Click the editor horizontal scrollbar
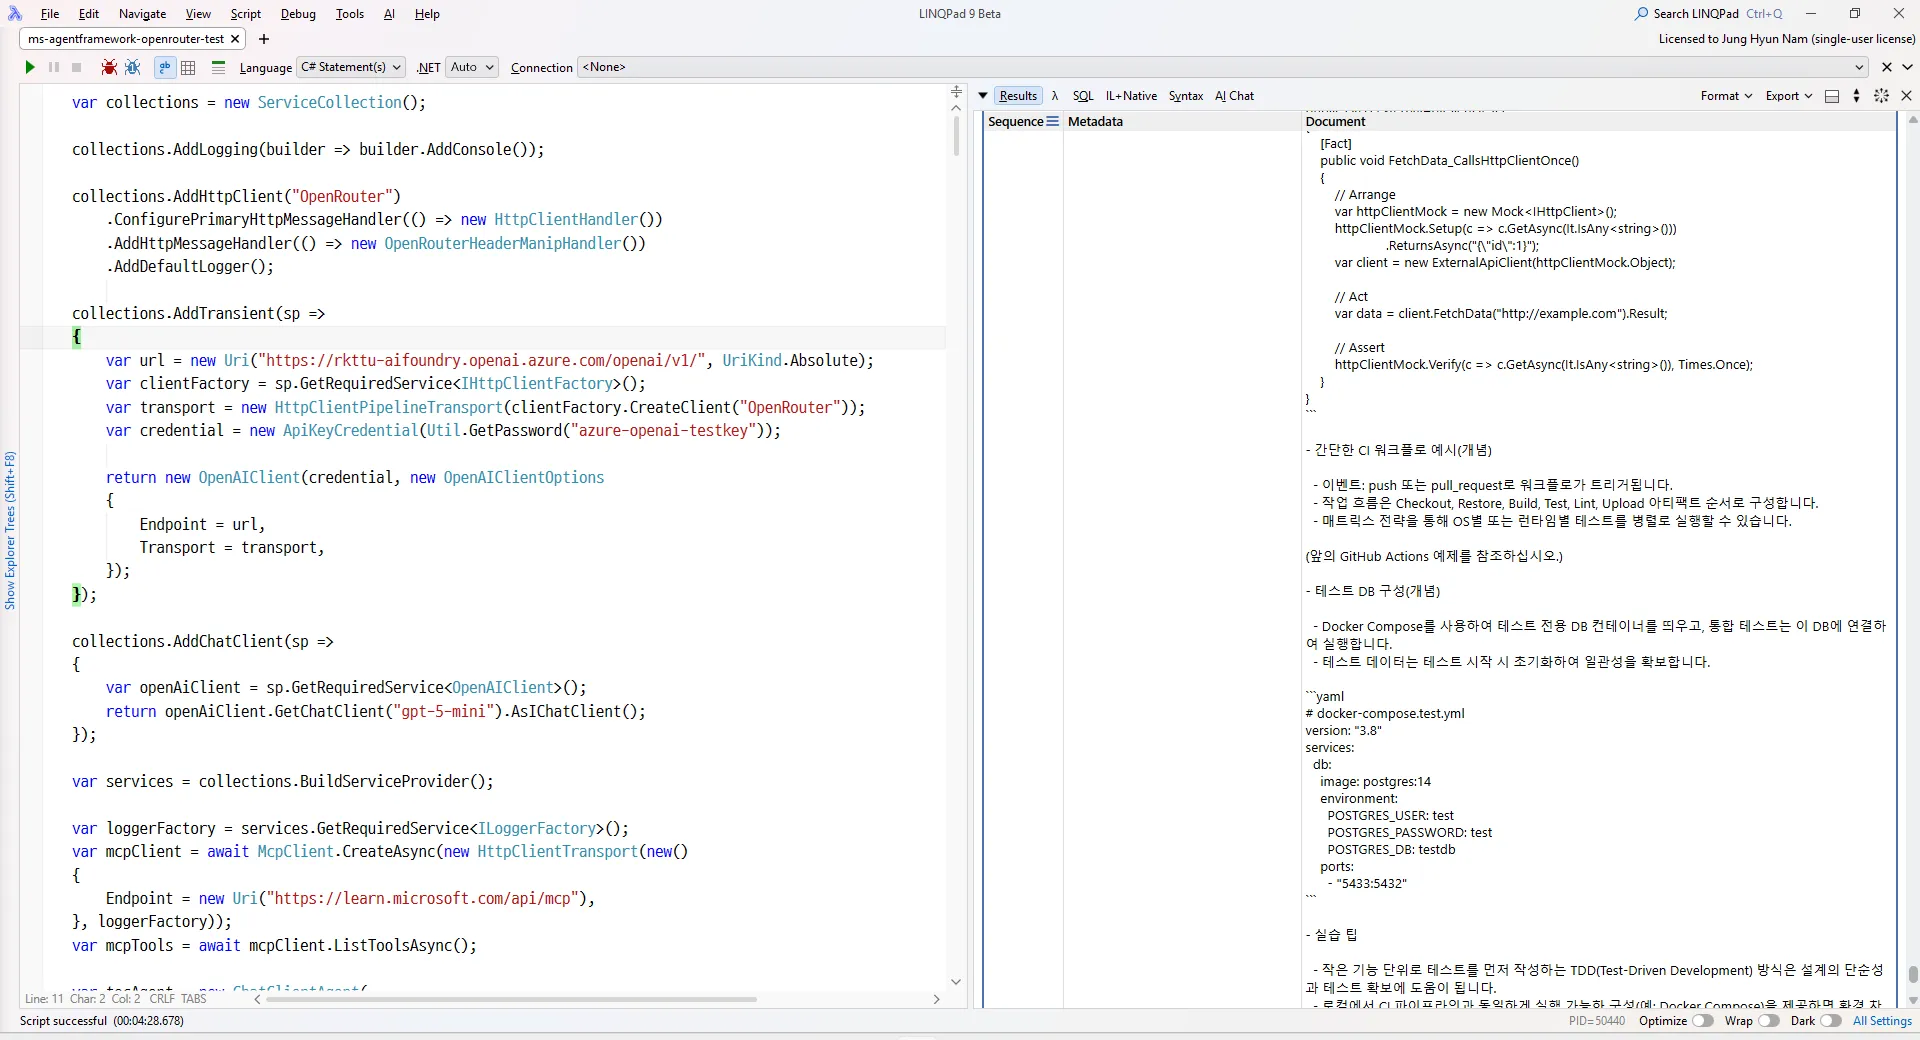Viewport: 1920px width, 1040px height. point(510,999)
